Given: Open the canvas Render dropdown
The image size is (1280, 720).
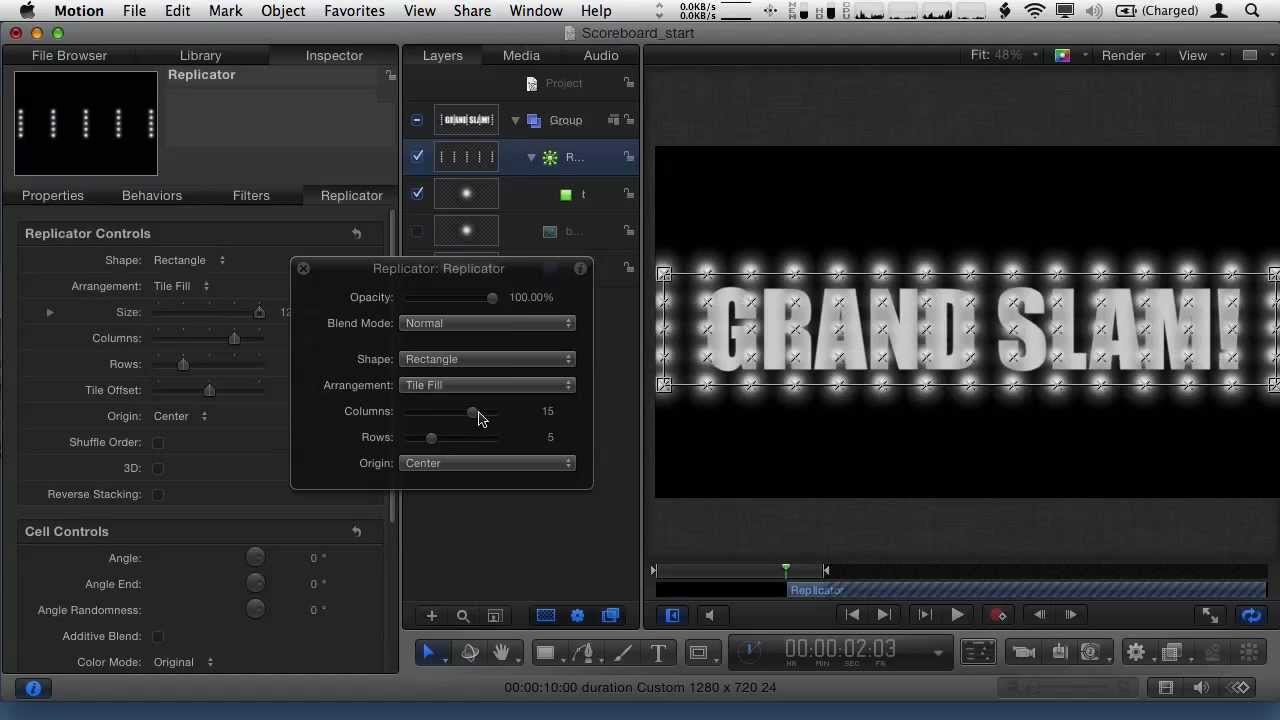Looking at the screenshot, I should click(x=1130, y=55).
